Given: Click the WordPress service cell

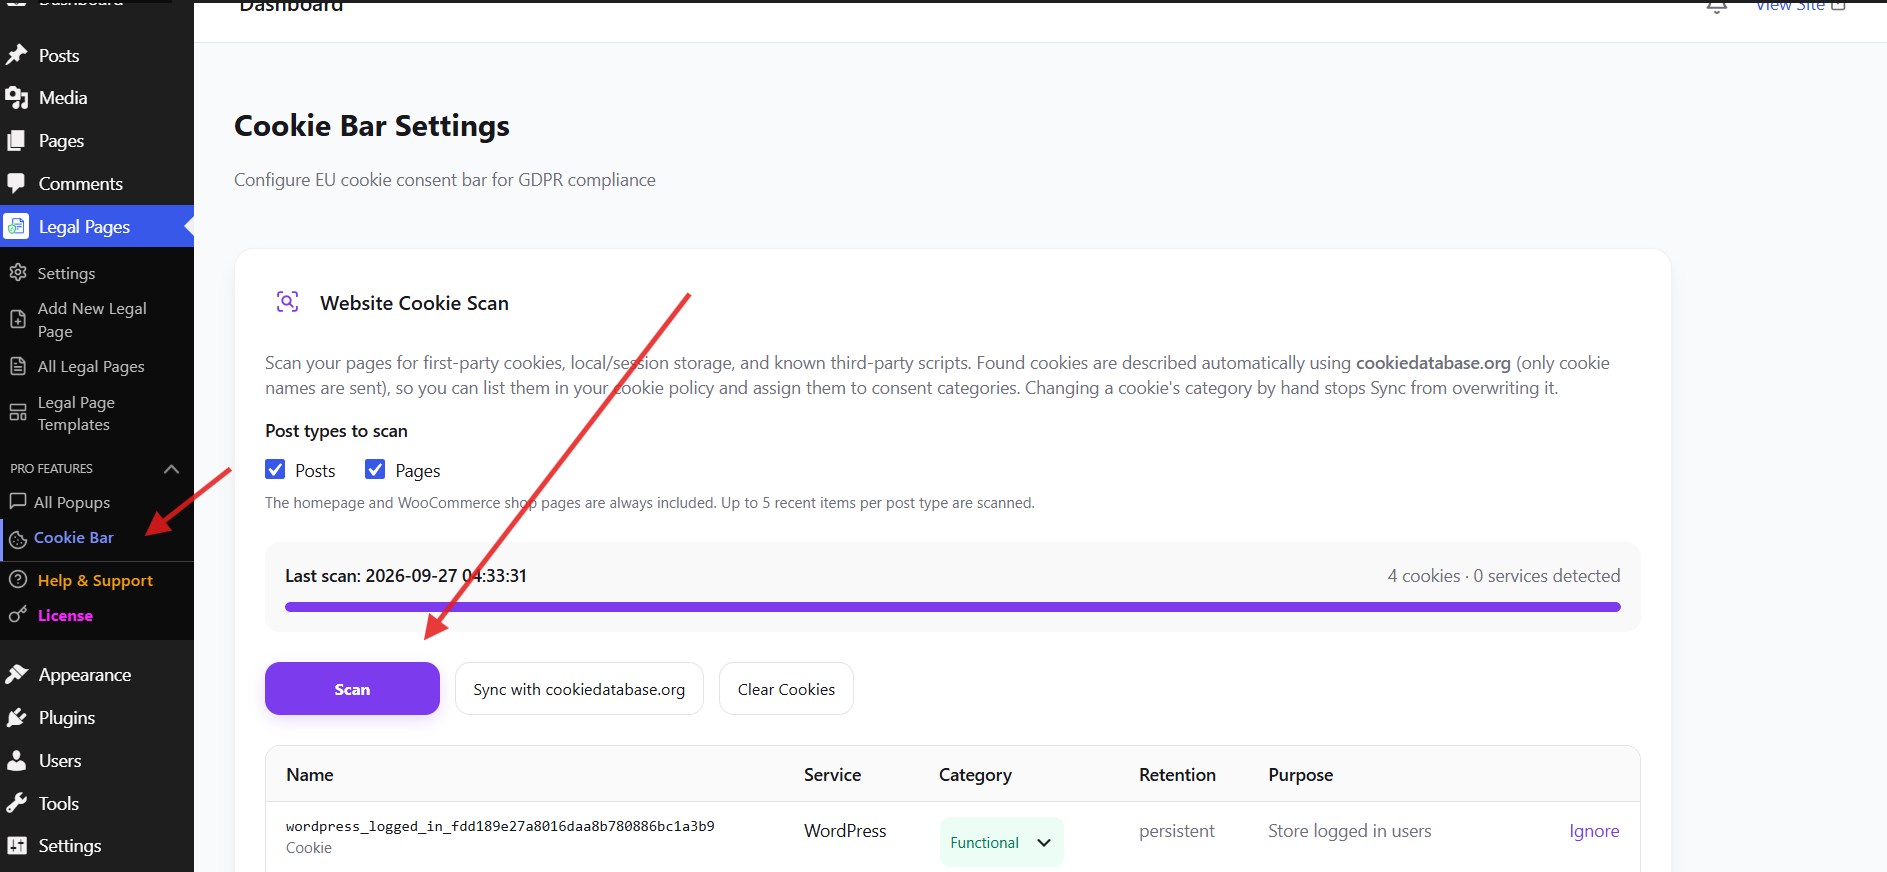Looking at the screenshot, I should pos(845,831).
